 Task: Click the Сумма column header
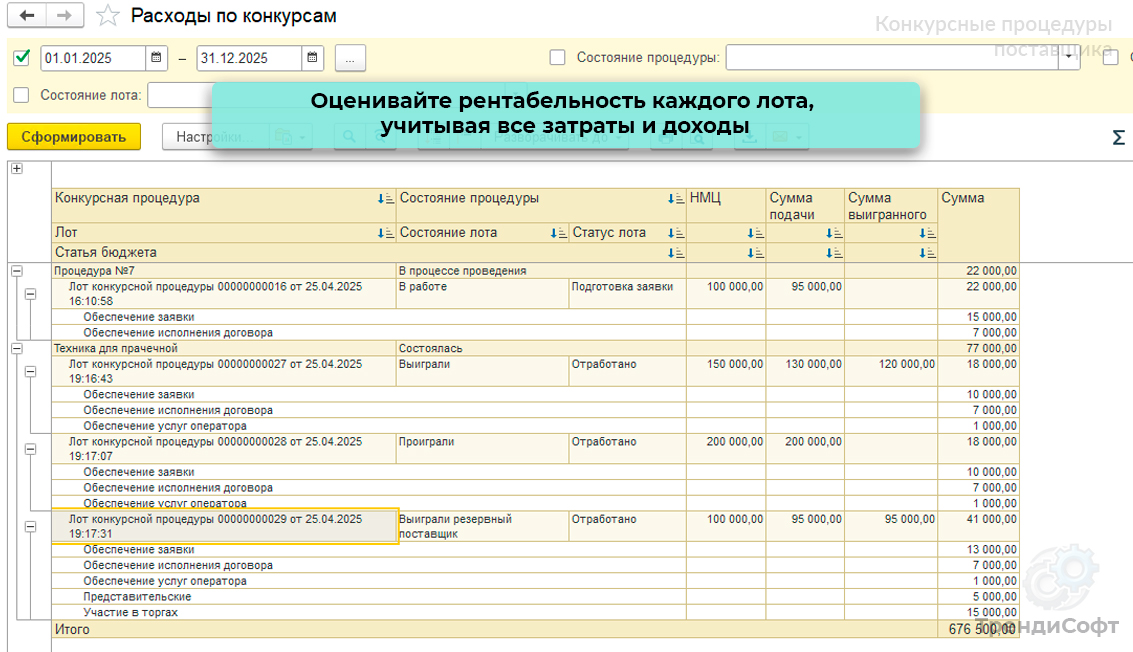click(978, 225)
